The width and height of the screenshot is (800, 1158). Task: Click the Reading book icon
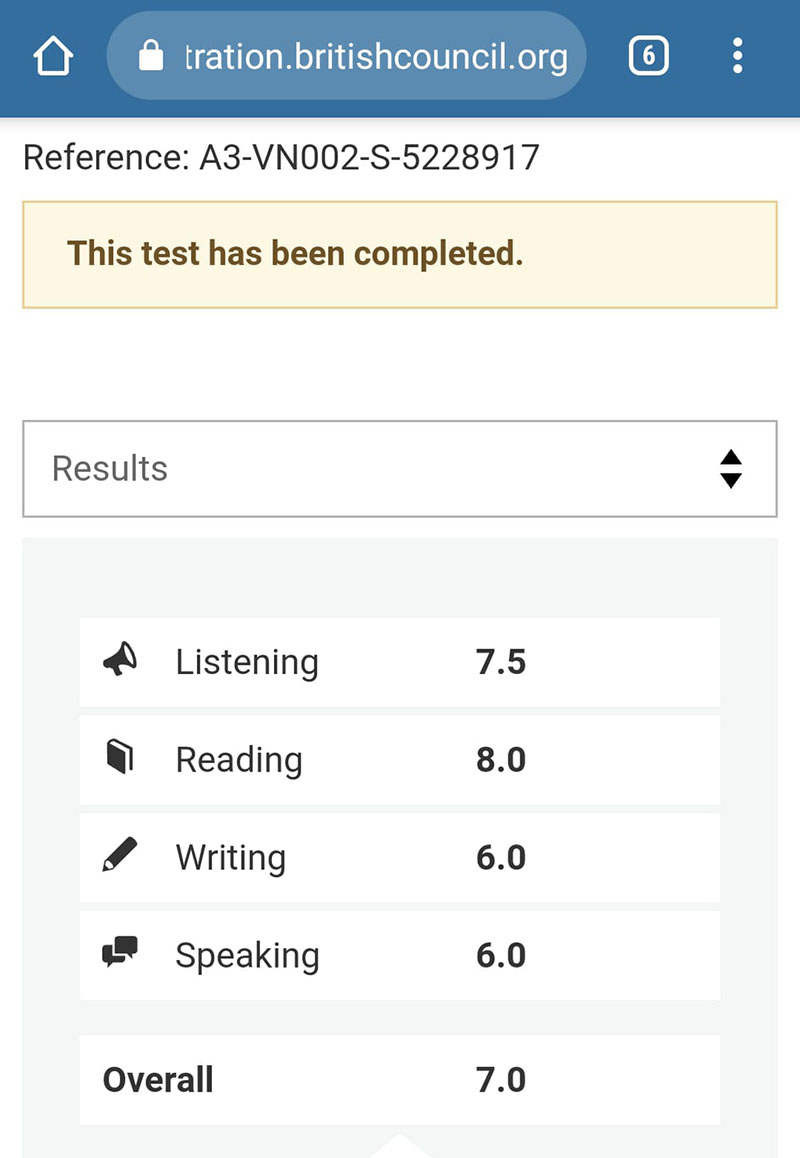(x=120, y=758)
